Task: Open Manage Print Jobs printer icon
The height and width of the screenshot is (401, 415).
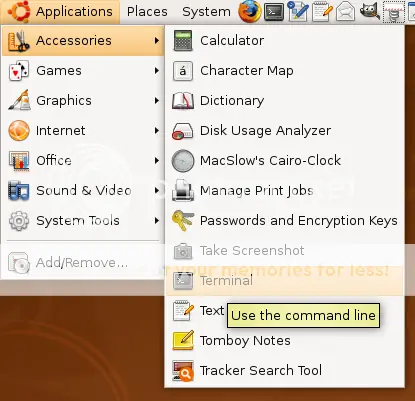Action: 183,190
